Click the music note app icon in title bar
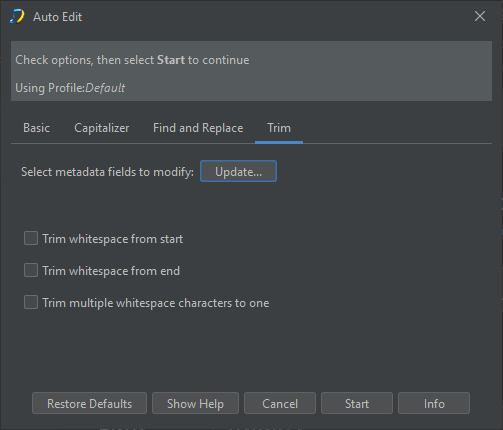Image resolution: width=503 pixels, height=430 pixels. pos(17,16)
